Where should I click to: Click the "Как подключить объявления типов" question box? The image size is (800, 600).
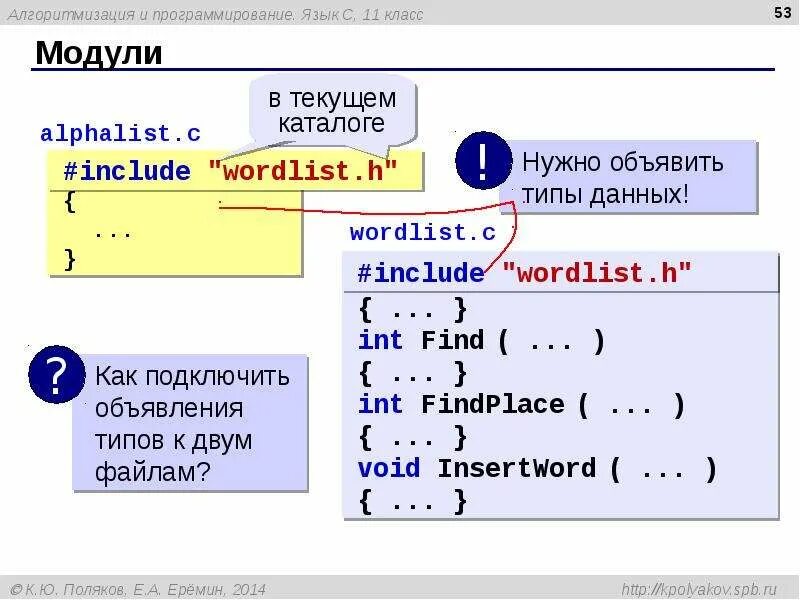tap(191, 423)
